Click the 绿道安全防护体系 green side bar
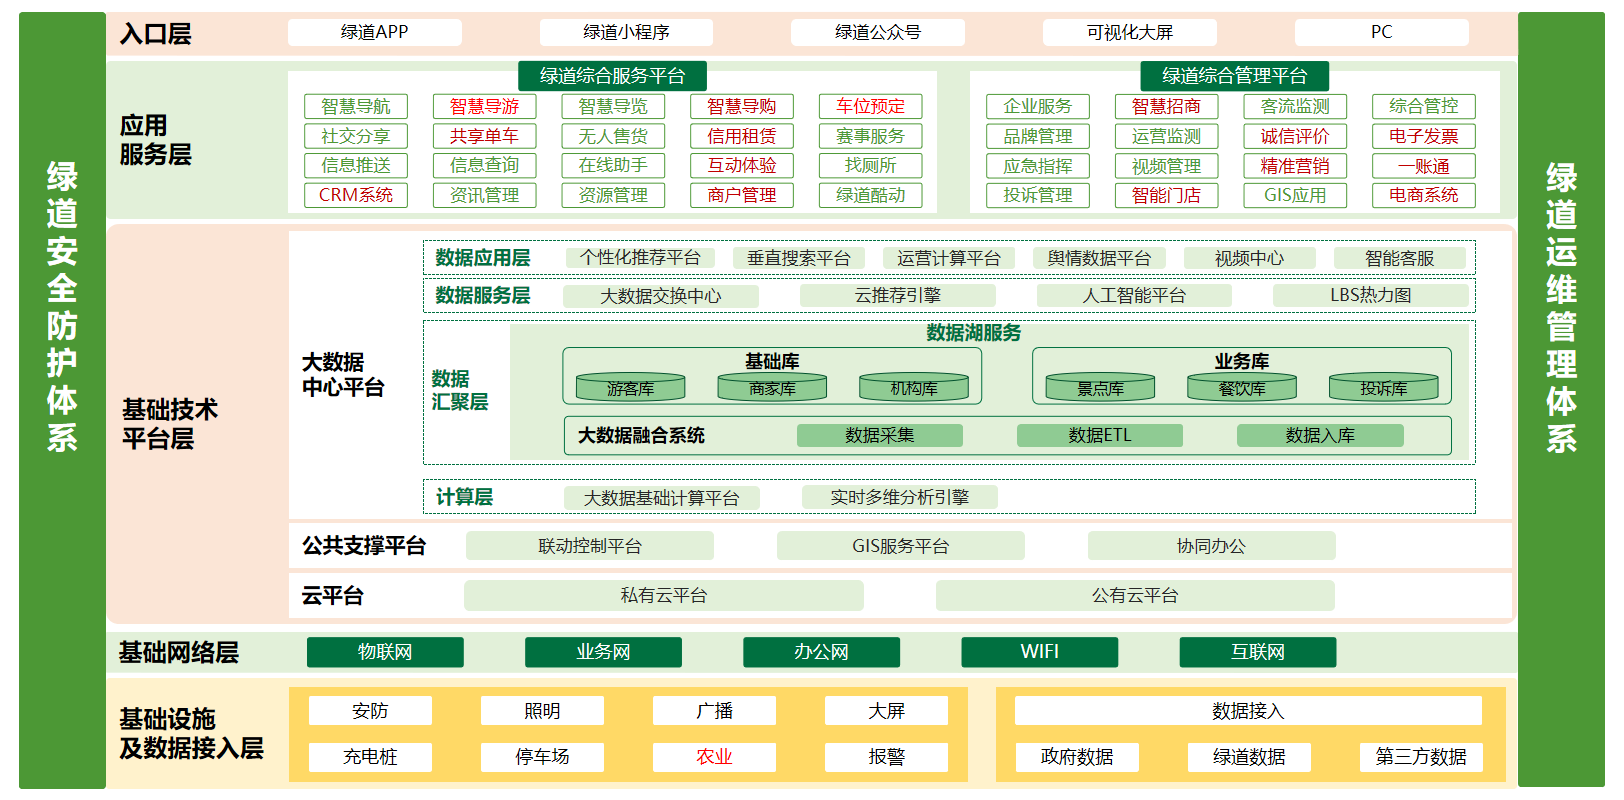The image size is (1624, 800). point(62,400)
